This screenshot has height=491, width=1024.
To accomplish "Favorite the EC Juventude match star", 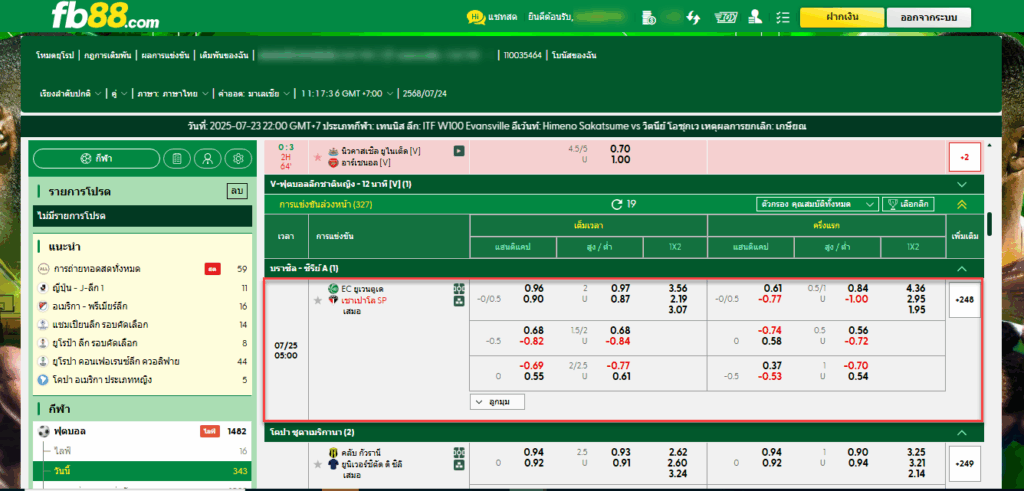I will click(318, 300).
